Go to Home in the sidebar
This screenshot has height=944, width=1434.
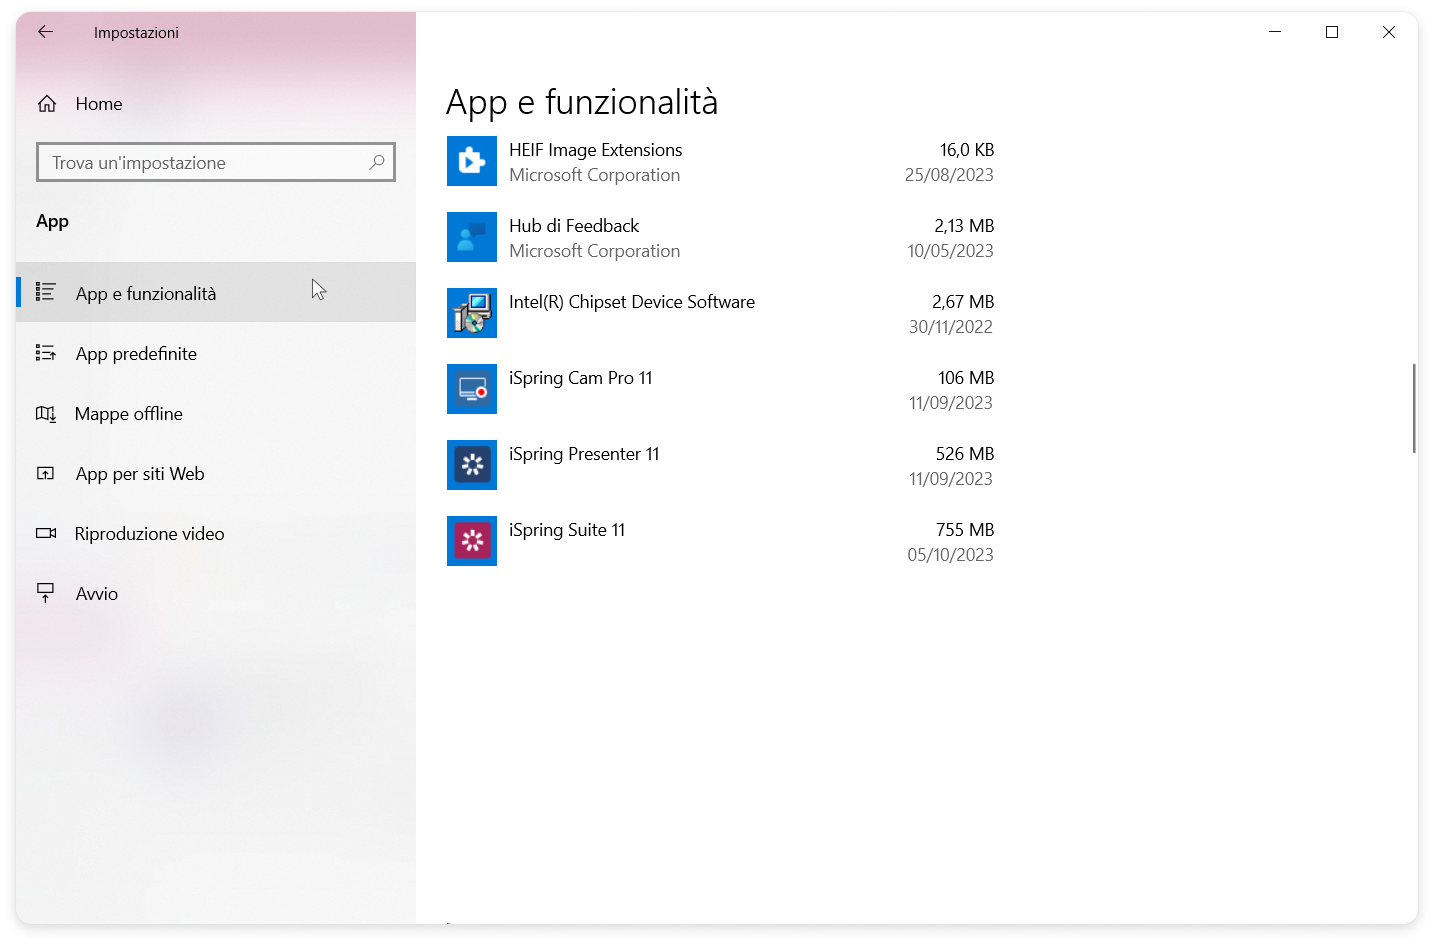point(216,104)
